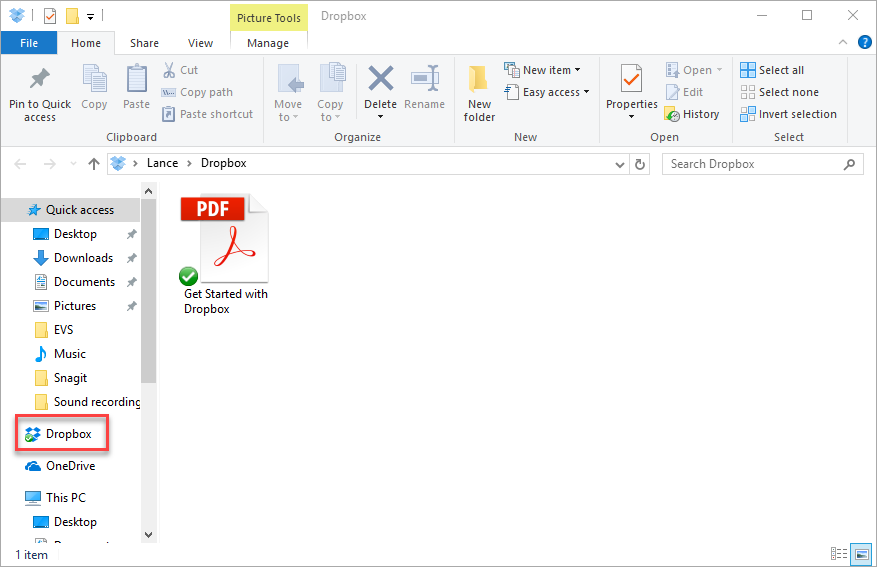877x567 pixels.
Task: Click Paste shortcut command
Action: [208, 114]
